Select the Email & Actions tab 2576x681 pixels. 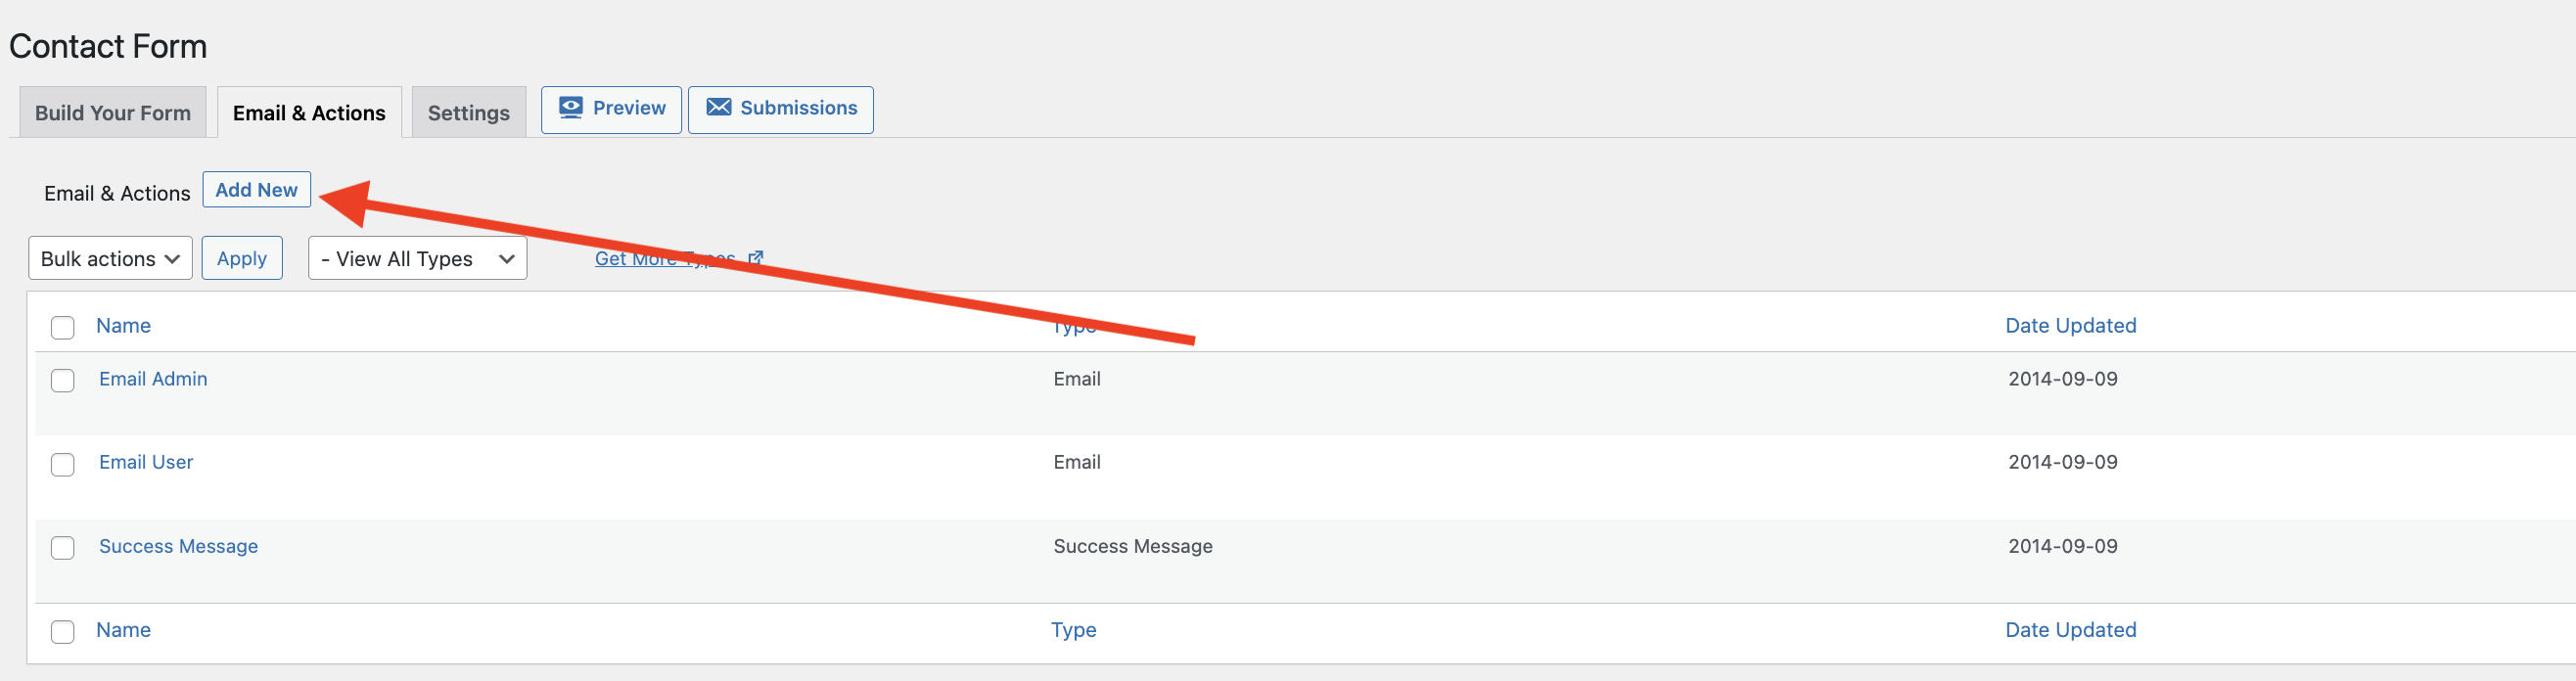[x=309, y=112]
